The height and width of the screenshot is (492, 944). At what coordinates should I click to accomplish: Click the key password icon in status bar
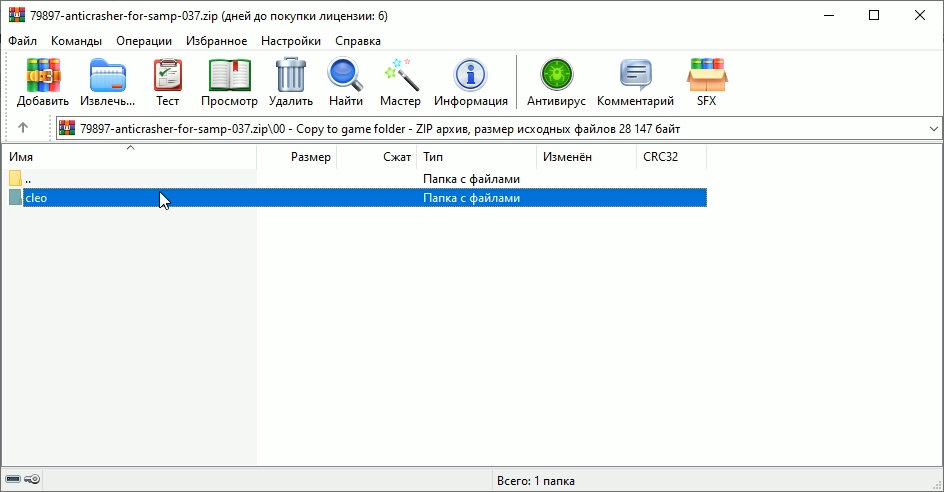tap(33, 479)
